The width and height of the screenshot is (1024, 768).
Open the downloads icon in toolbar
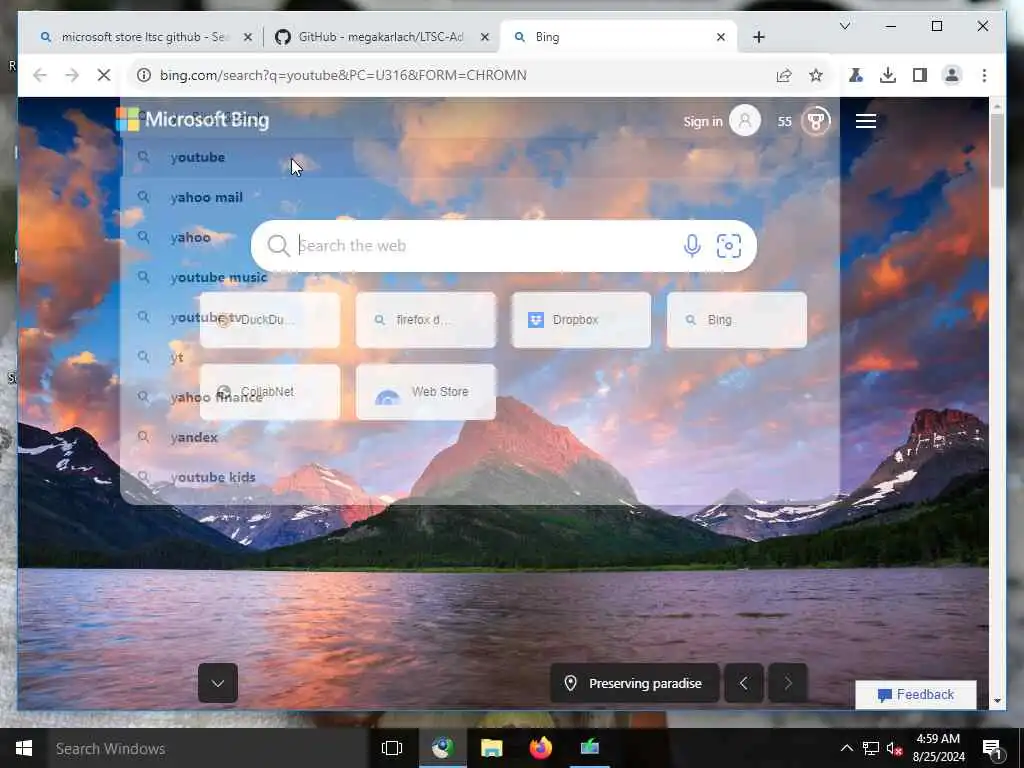pos(888,75)
